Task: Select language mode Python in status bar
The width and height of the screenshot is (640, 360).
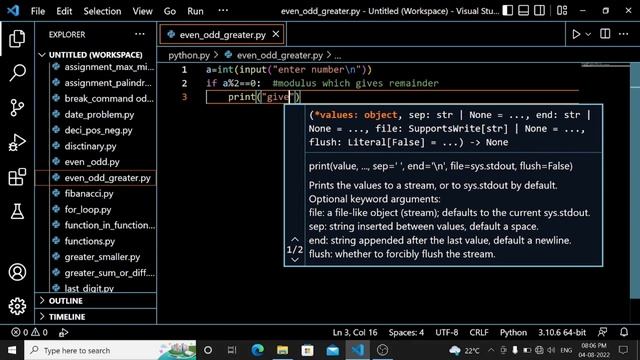Action: [x=513, y=332]
